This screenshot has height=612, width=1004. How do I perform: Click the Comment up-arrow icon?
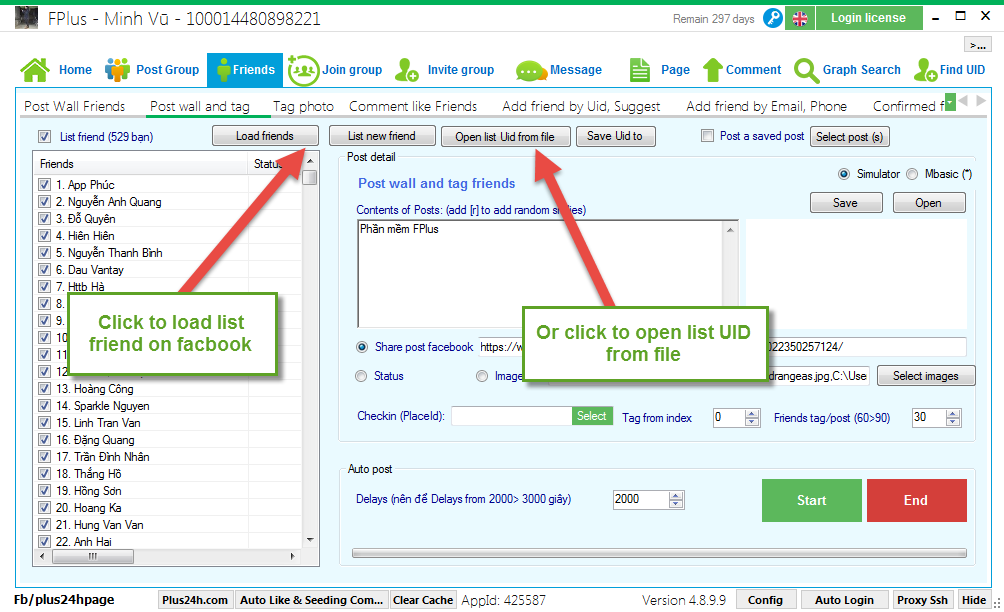[713, 70]
